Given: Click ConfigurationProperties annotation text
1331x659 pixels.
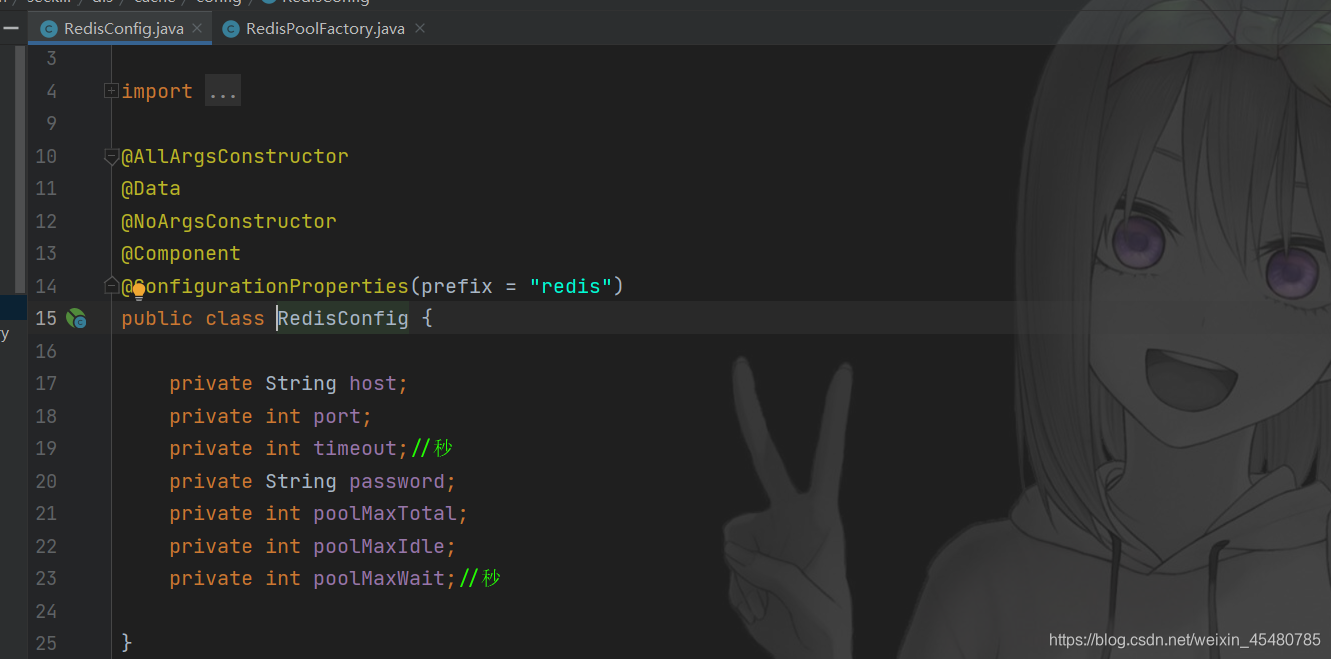Looking at the screenshot, I should point(265,286).
